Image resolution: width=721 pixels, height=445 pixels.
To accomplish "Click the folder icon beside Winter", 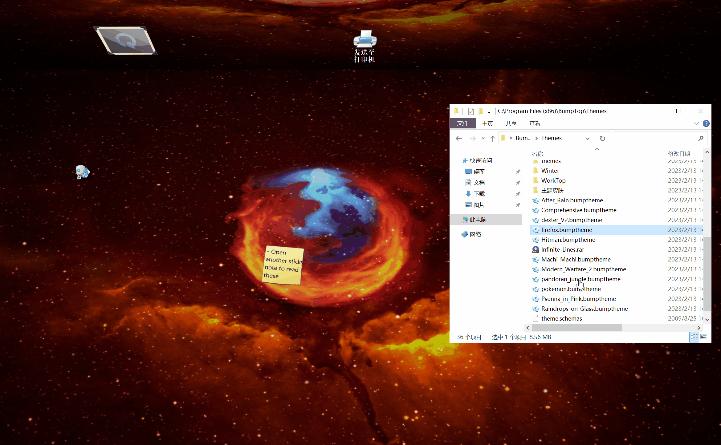I will coord(535,171).
